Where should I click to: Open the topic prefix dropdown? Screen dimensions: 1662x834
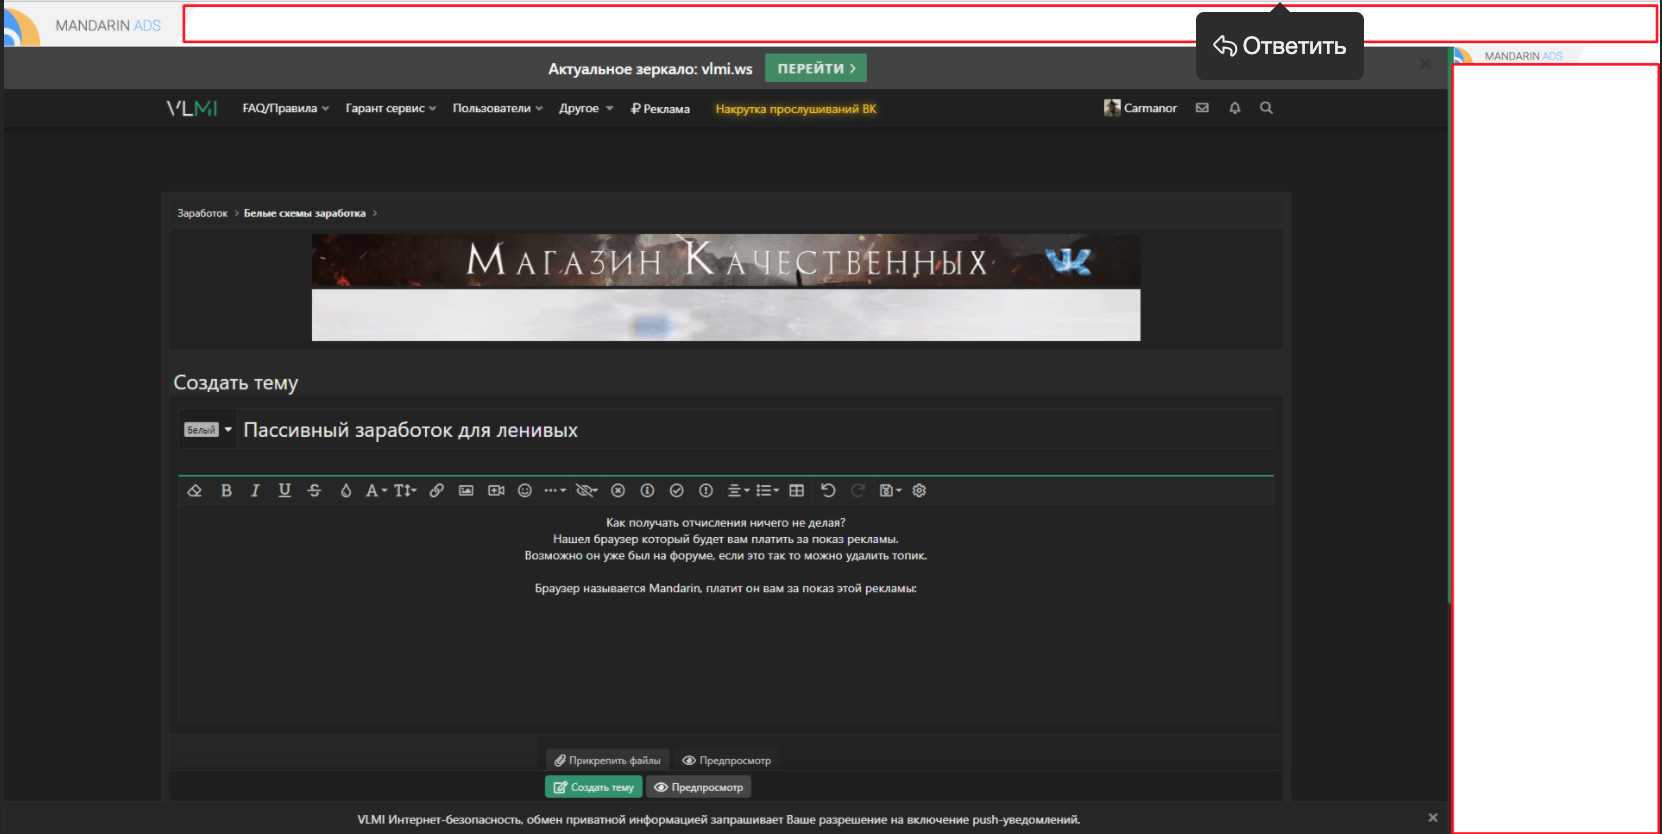click(x=208, y=430)
